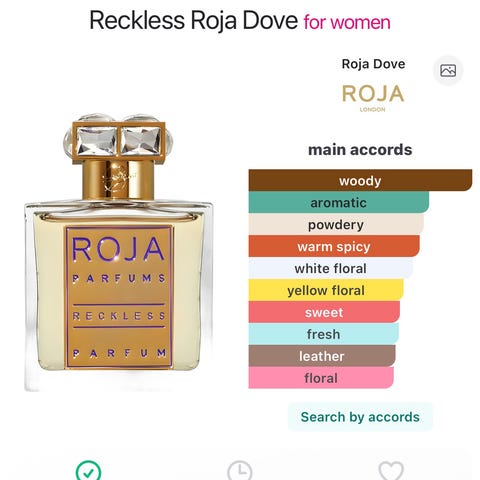The height and width of the screenshot is (480, 480).
Task: Click Search by accords button
Action: click(x=360, y=417)
